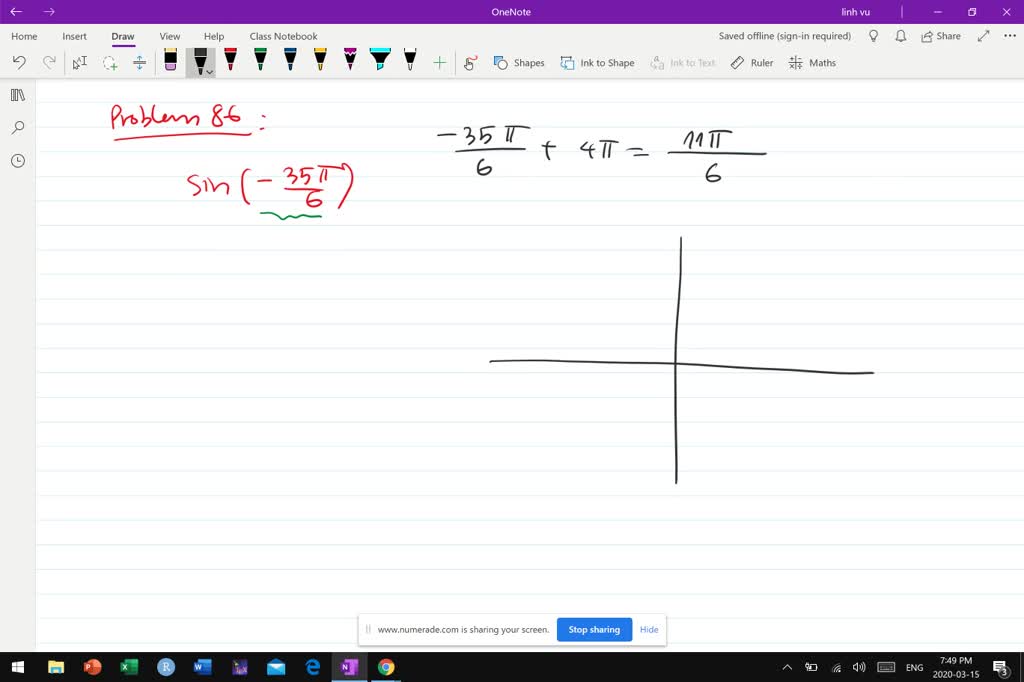The height and width of the screenshot is (682, 1024).
Task: Click the Undo arrow icon
Action: tap(19, 63)
